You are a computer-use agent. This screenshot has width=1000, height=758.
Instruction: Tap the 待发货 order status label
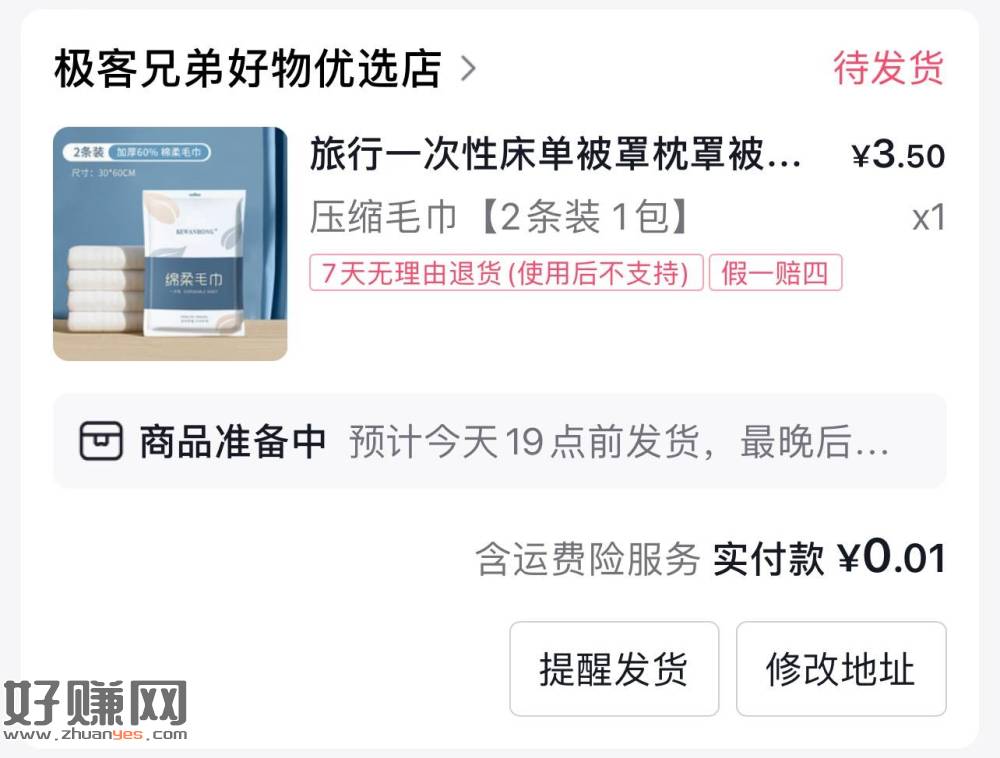click(888, 68)
